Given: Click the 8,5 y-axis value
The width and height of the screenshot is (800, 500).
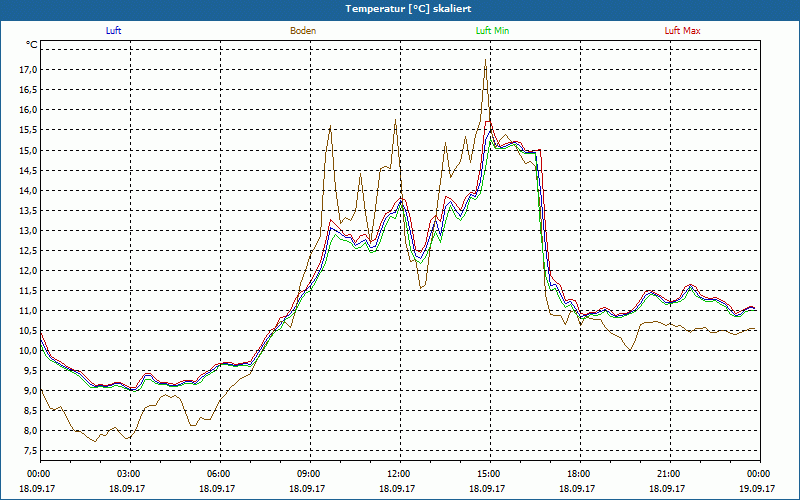Looking at the screenshot, I should tap(30, 411).
